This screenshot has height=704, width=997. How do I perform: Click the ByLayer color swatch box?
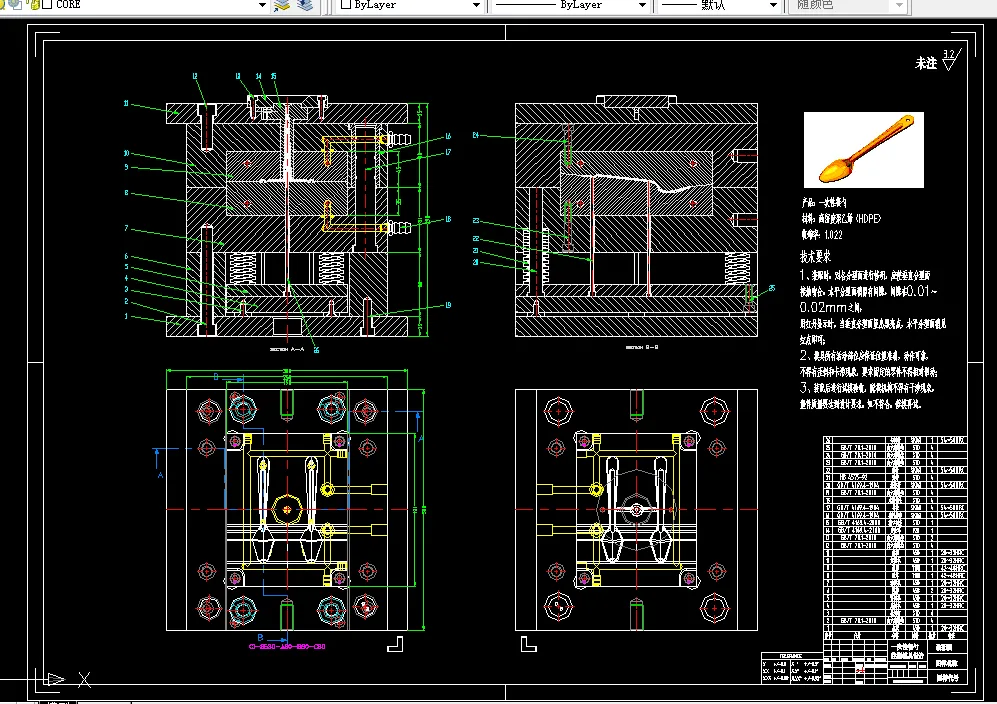[x=346, y=4]
